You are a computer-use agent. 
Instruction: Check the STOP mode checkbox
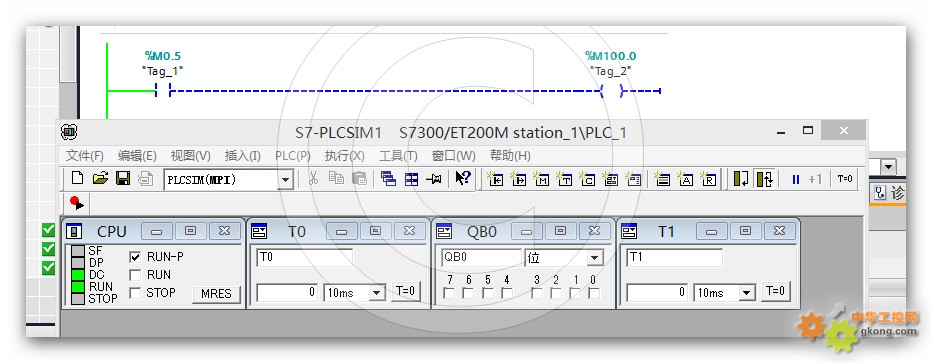click(136, 293)
